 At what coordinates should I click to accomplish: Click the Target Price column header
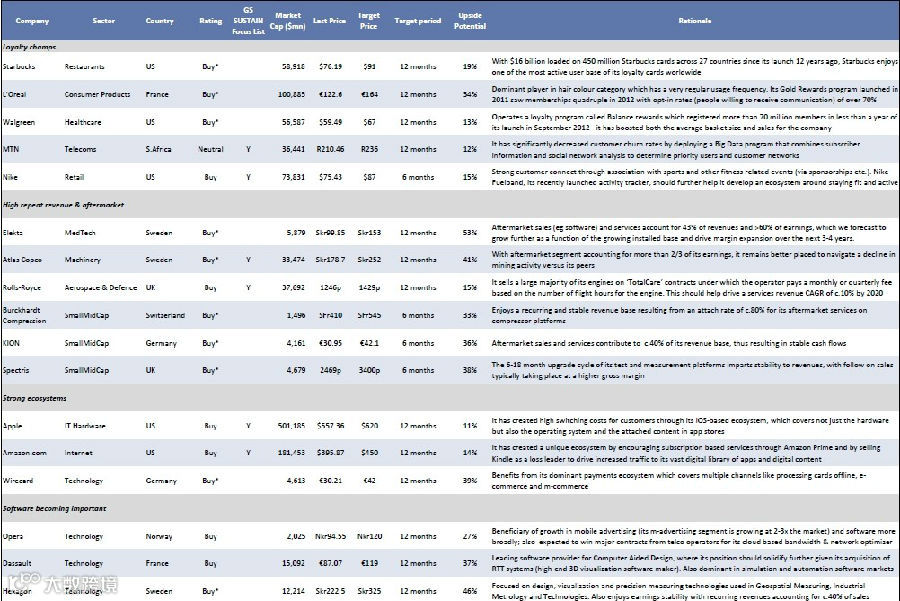click(368, 21)
